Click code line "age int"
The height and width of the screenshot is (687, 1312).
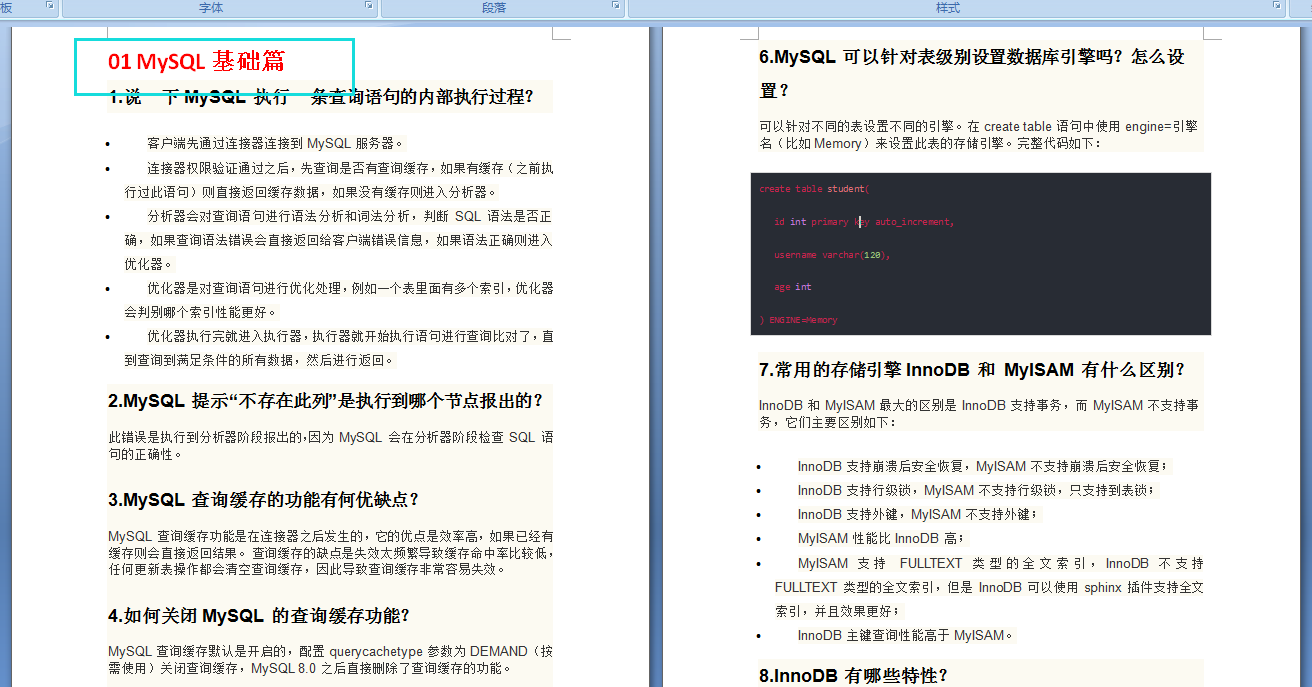coord(793,287)
